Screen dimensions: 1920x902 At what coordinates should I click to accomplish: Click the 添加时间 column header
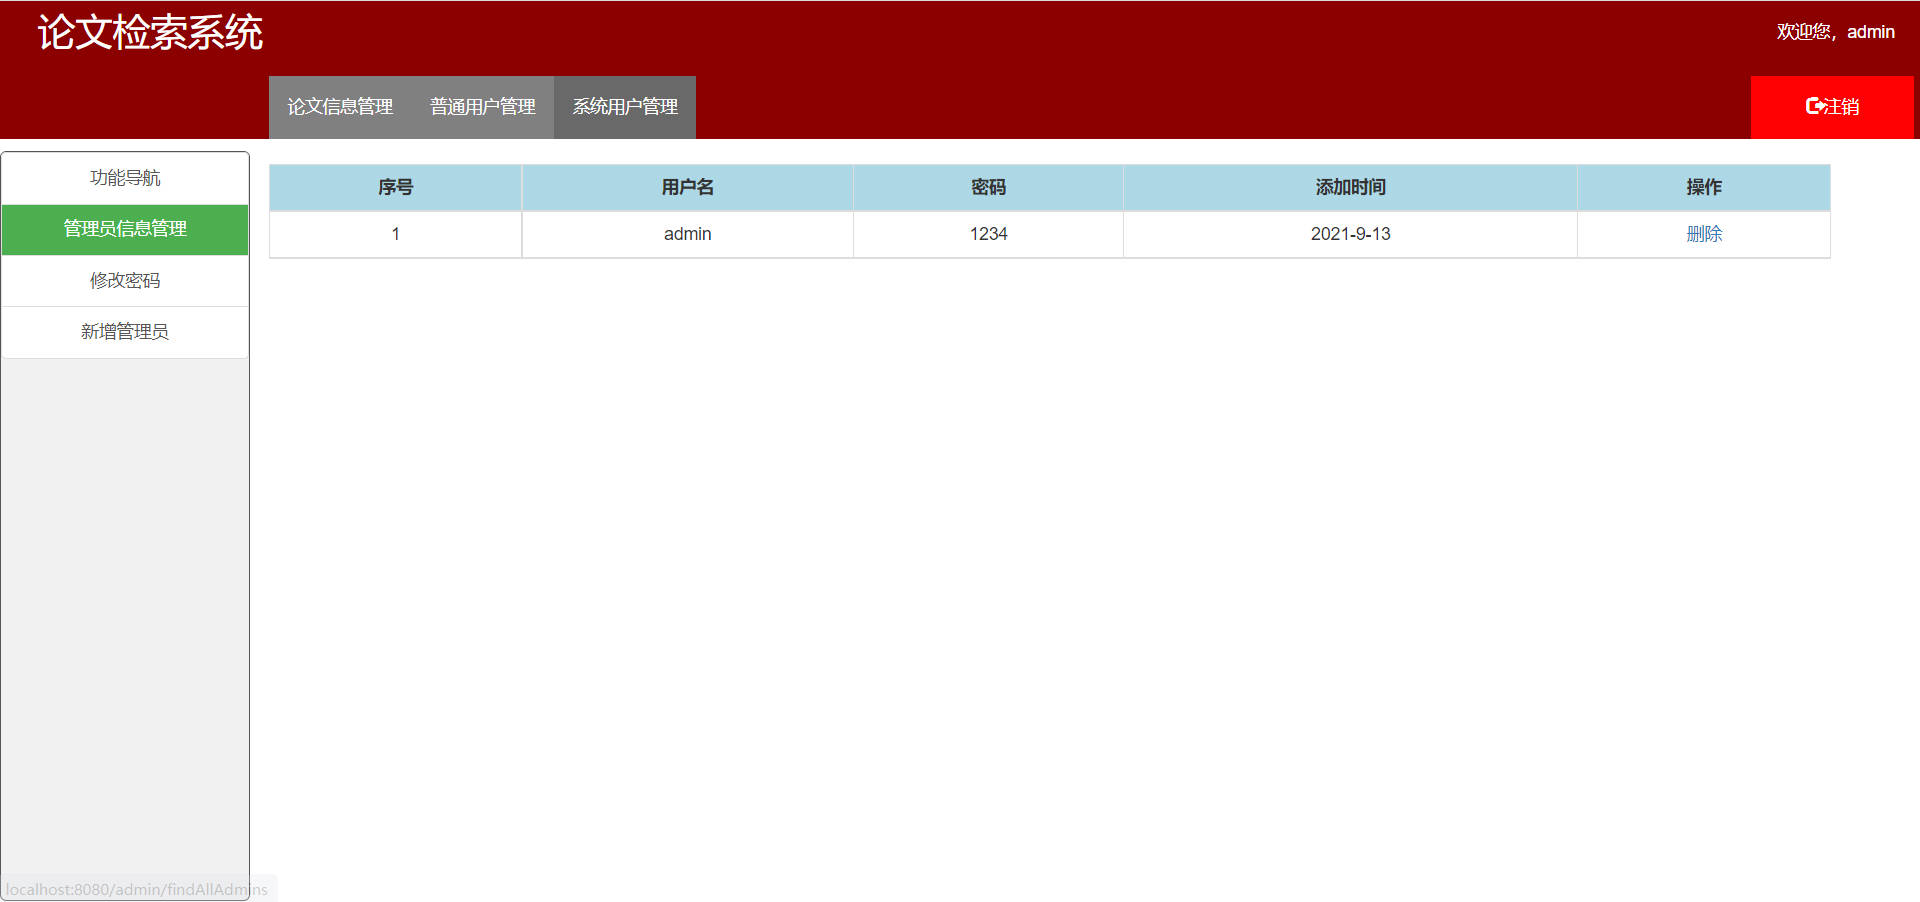click(x=1350, y=187)
